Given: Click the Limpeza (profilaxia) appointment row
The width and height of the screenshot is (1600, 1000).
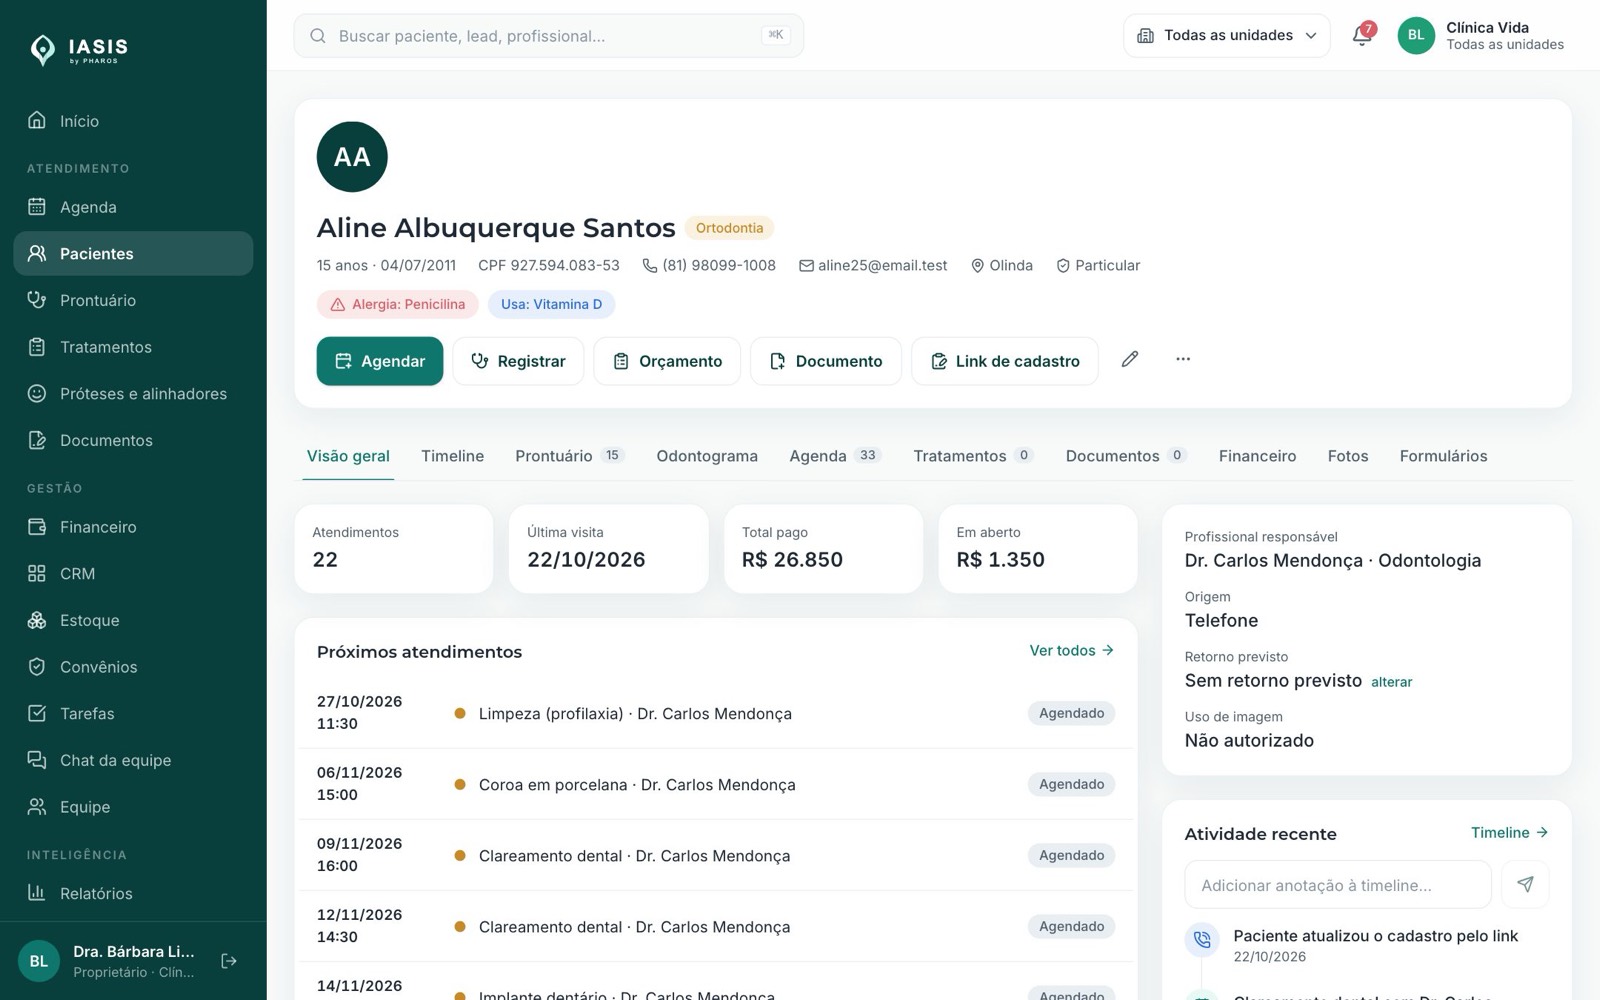Looking at the screenshot, I should (x=716, y=713).
